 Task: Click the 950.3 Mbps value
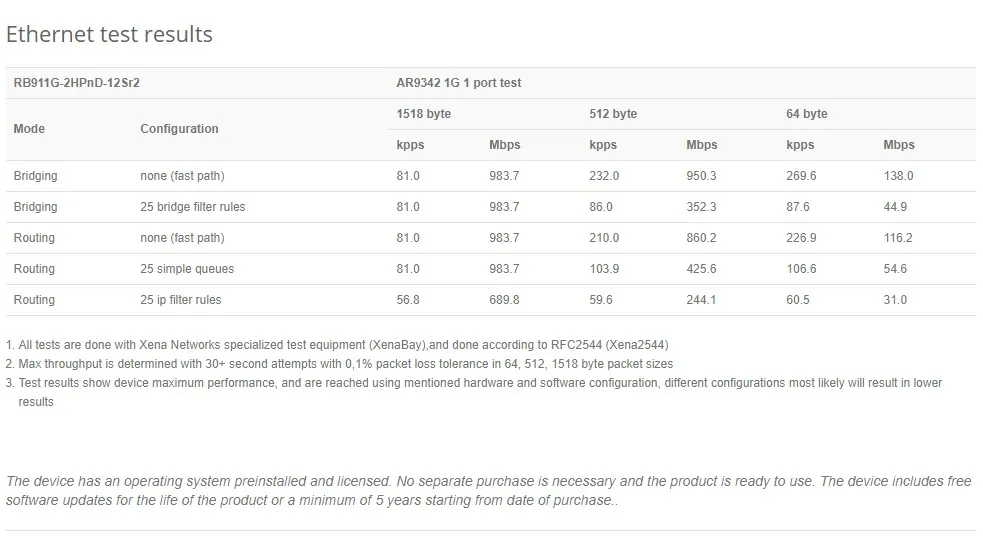pos(701,176)
